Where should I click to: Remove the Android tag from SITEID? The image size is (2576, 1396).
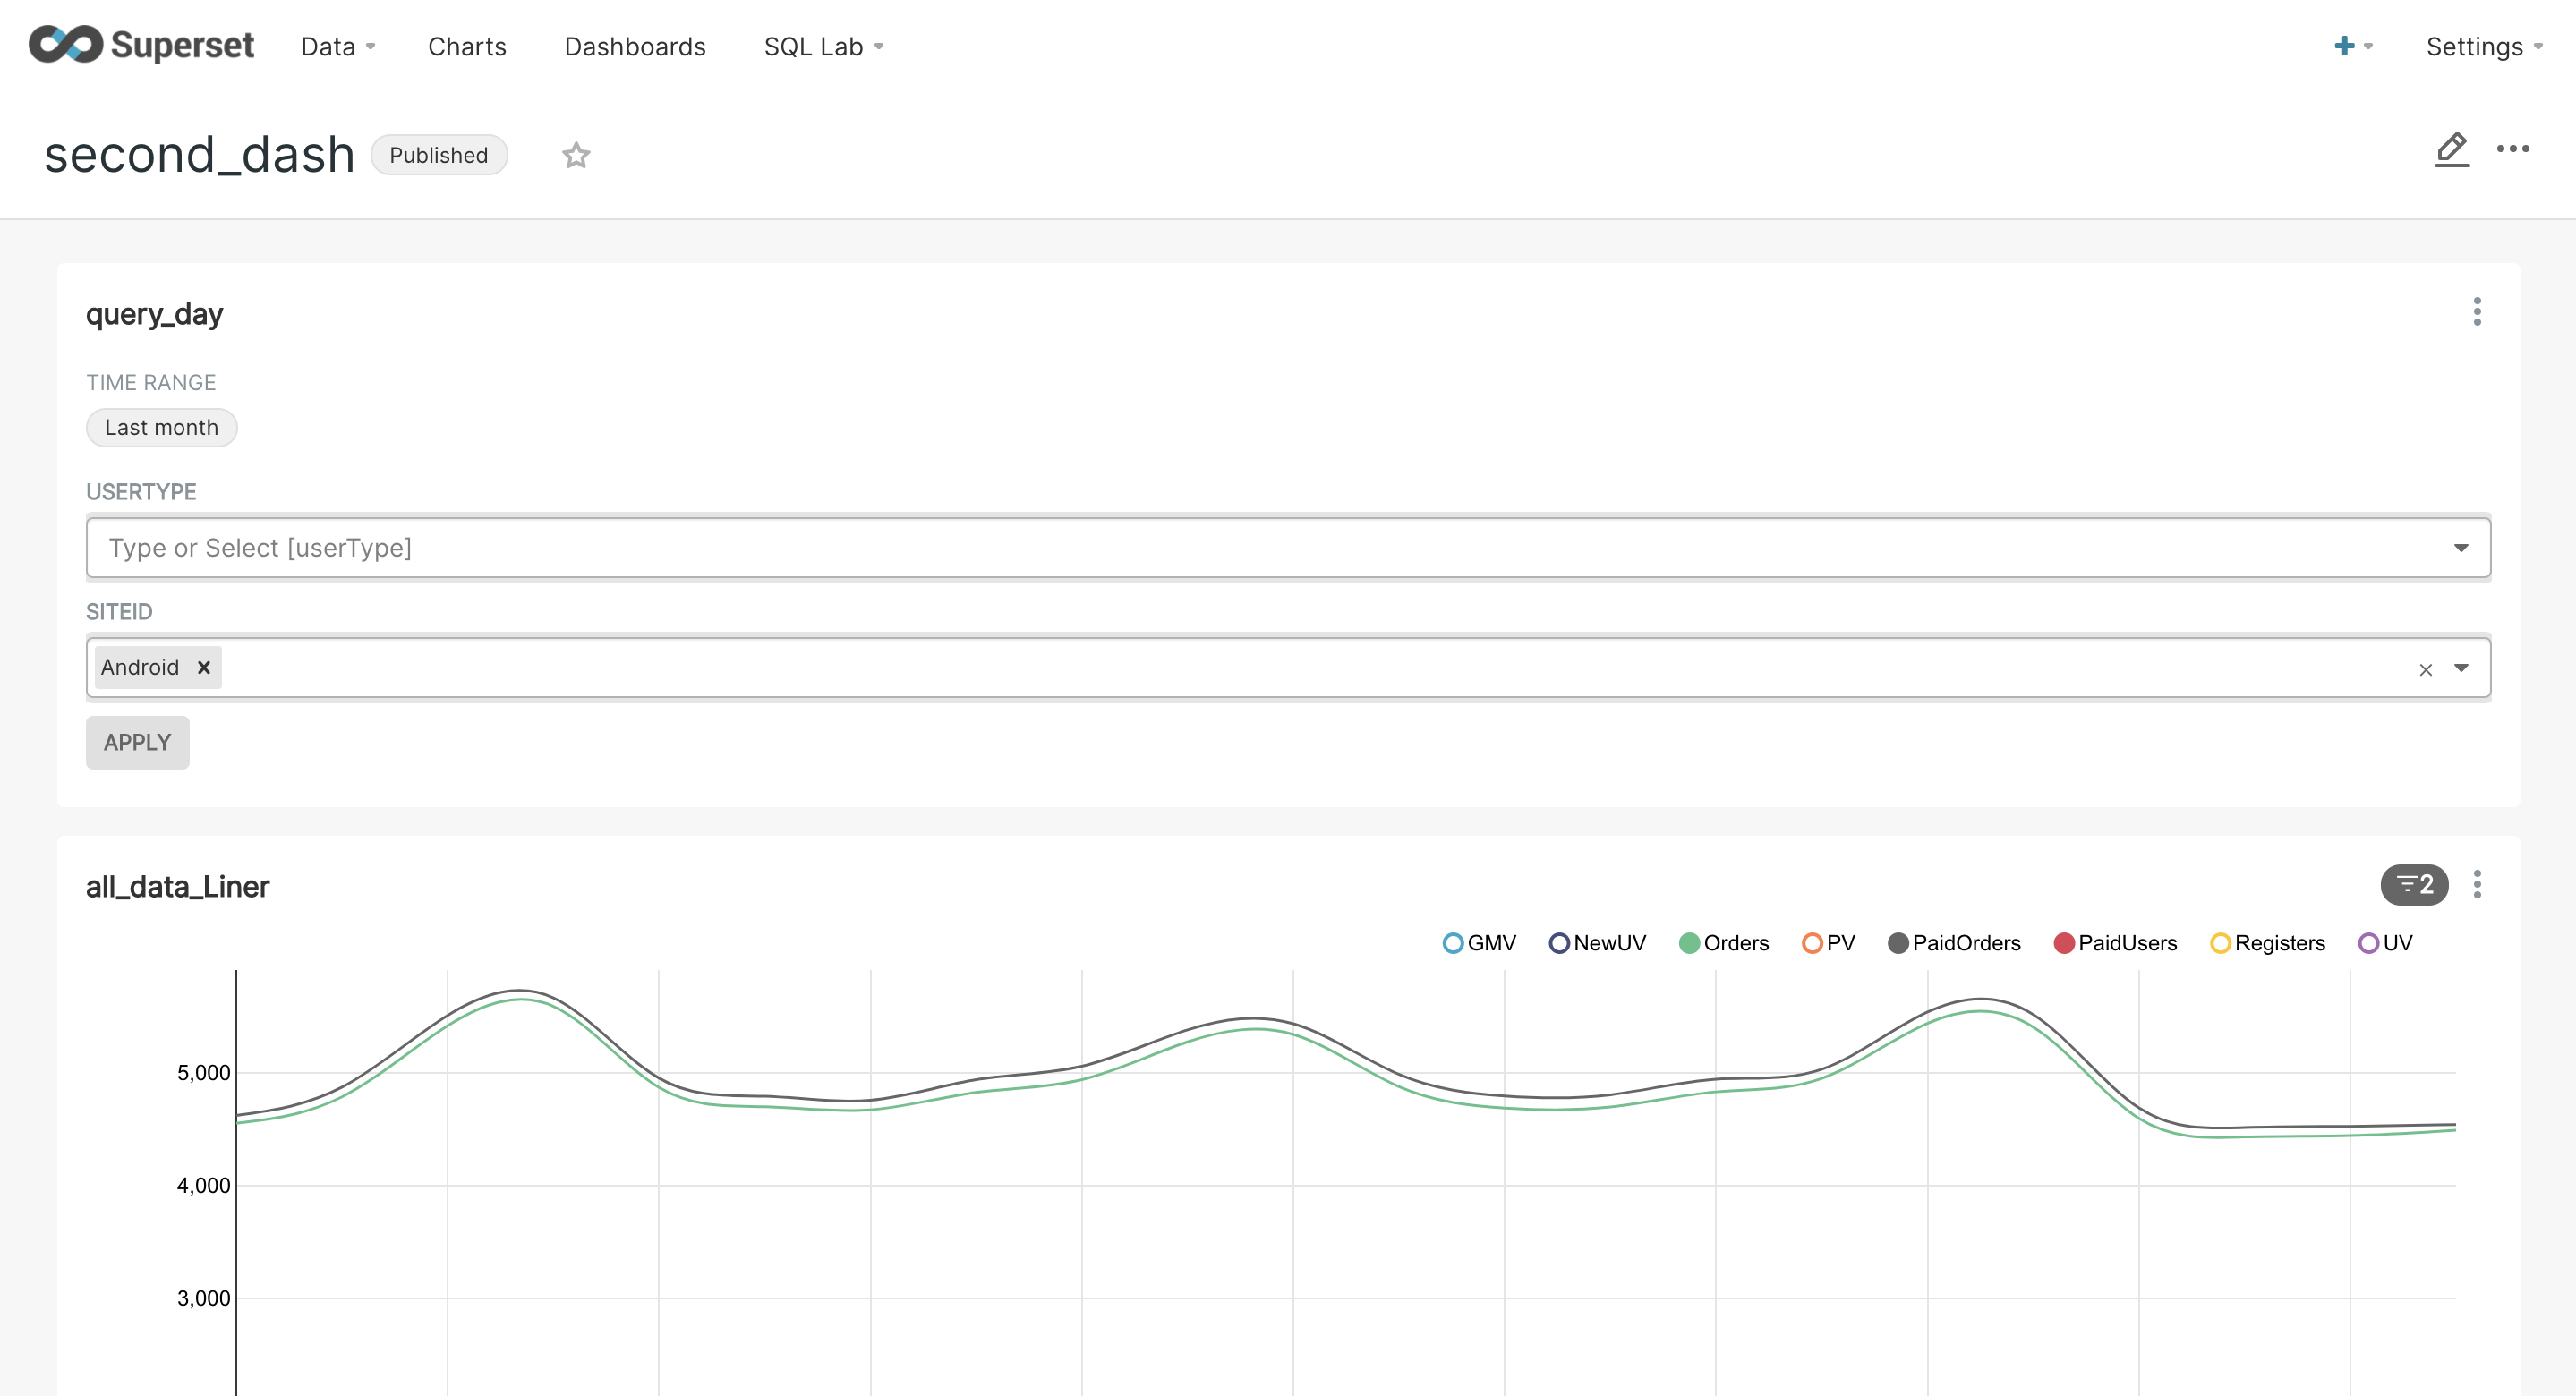[x=204, y=667]
